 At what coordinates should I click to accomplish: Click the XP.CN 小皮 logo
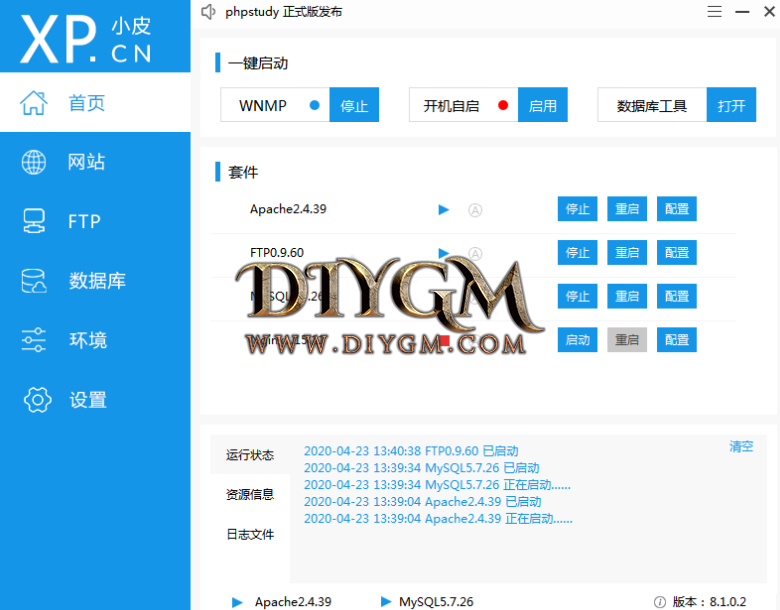pos(86,39)
